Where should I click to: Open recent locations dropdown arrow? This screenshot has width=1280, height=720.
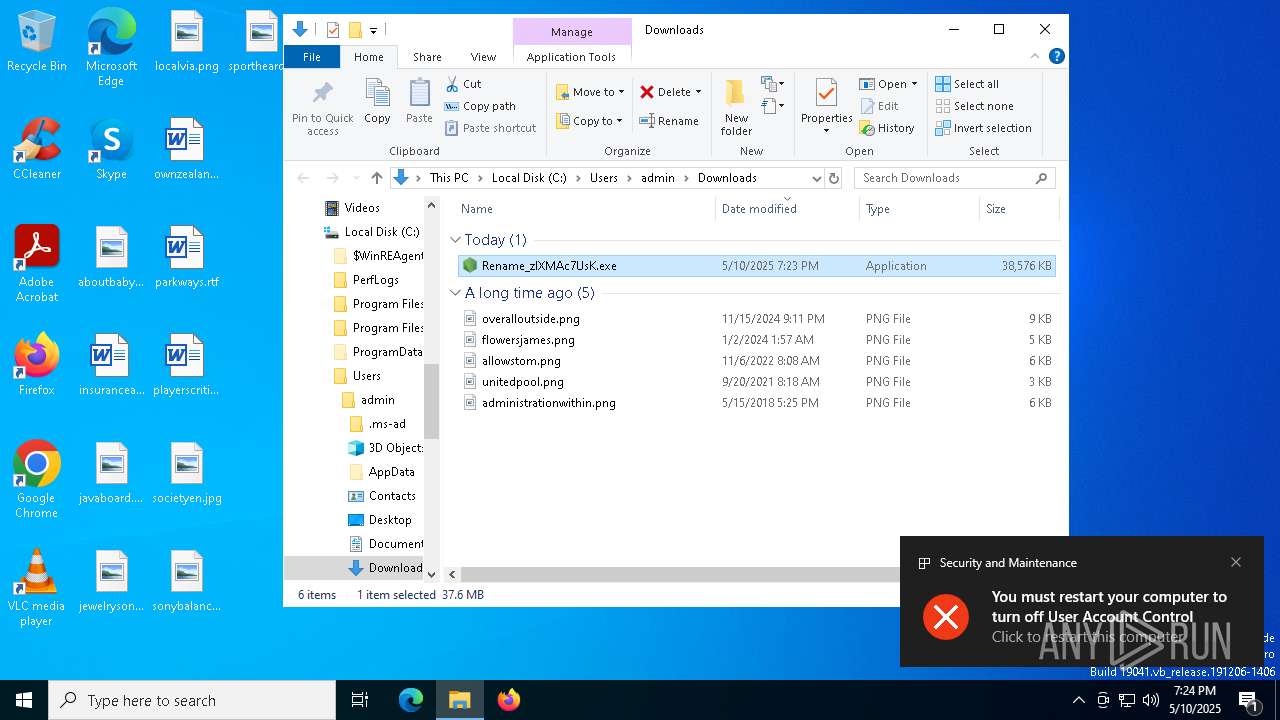click(x=354, y=178)
